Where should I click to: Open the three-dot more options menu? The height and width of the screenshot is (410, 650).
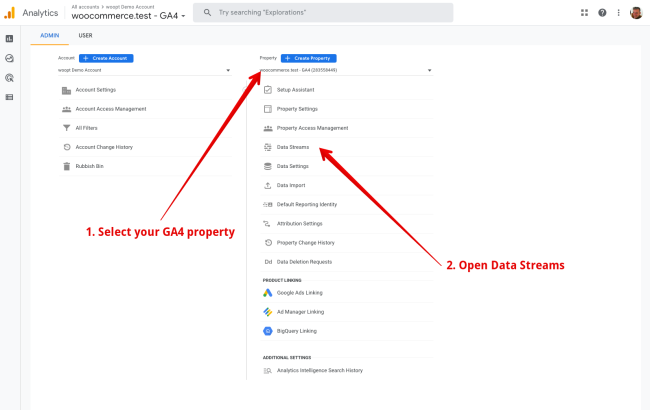pos(618,13)
